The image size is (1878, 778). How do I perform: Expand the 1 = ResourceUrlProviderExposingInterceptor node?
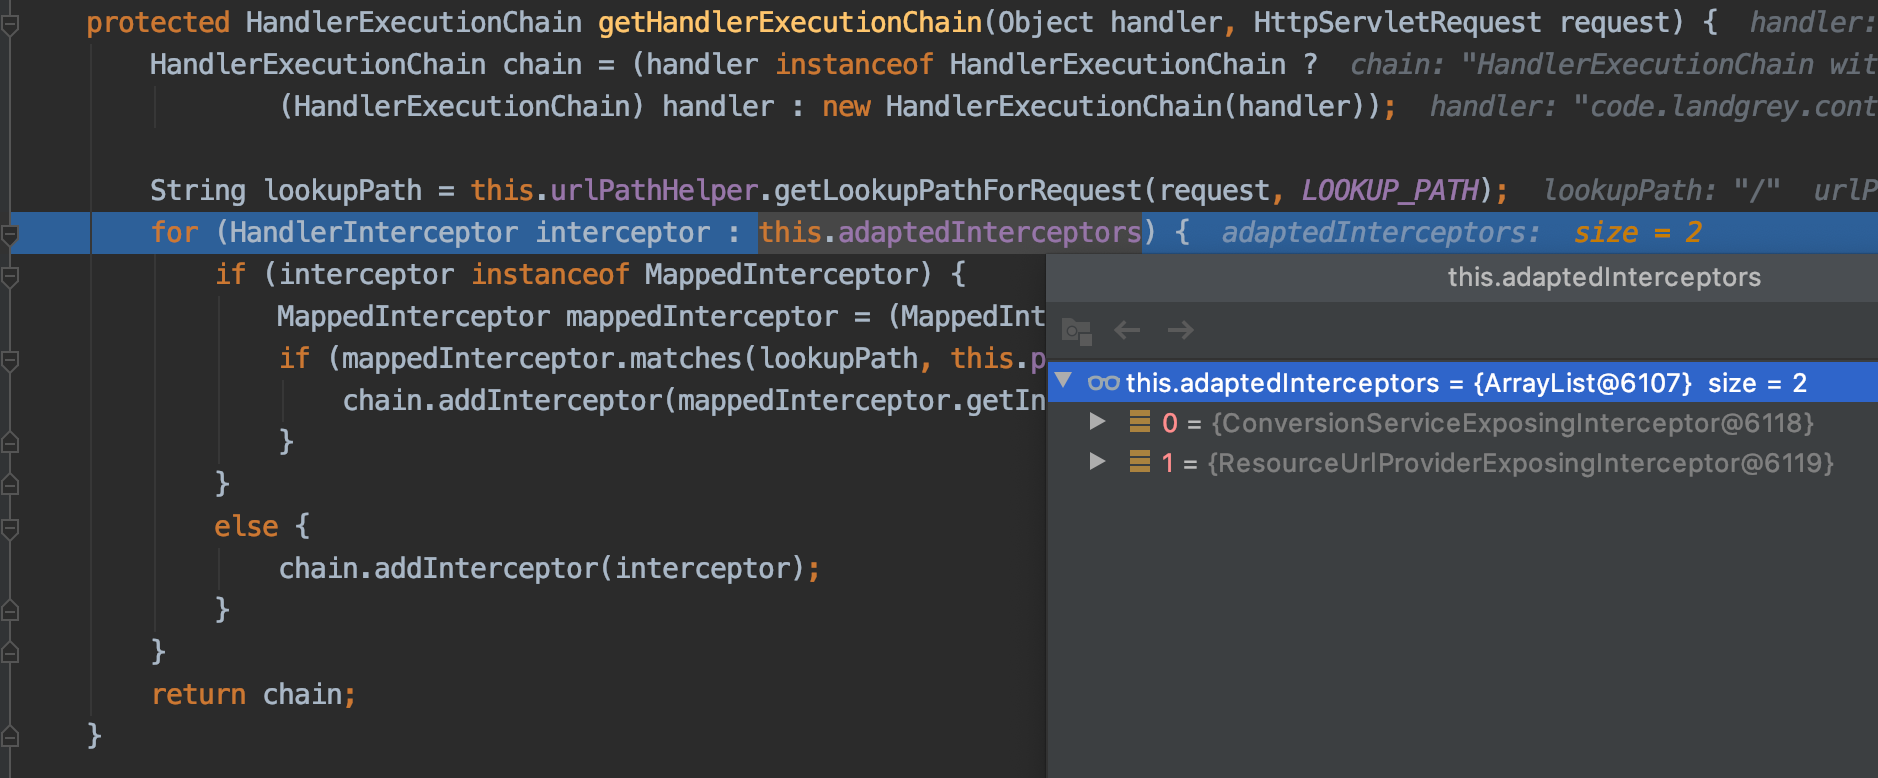(1097, 461)
